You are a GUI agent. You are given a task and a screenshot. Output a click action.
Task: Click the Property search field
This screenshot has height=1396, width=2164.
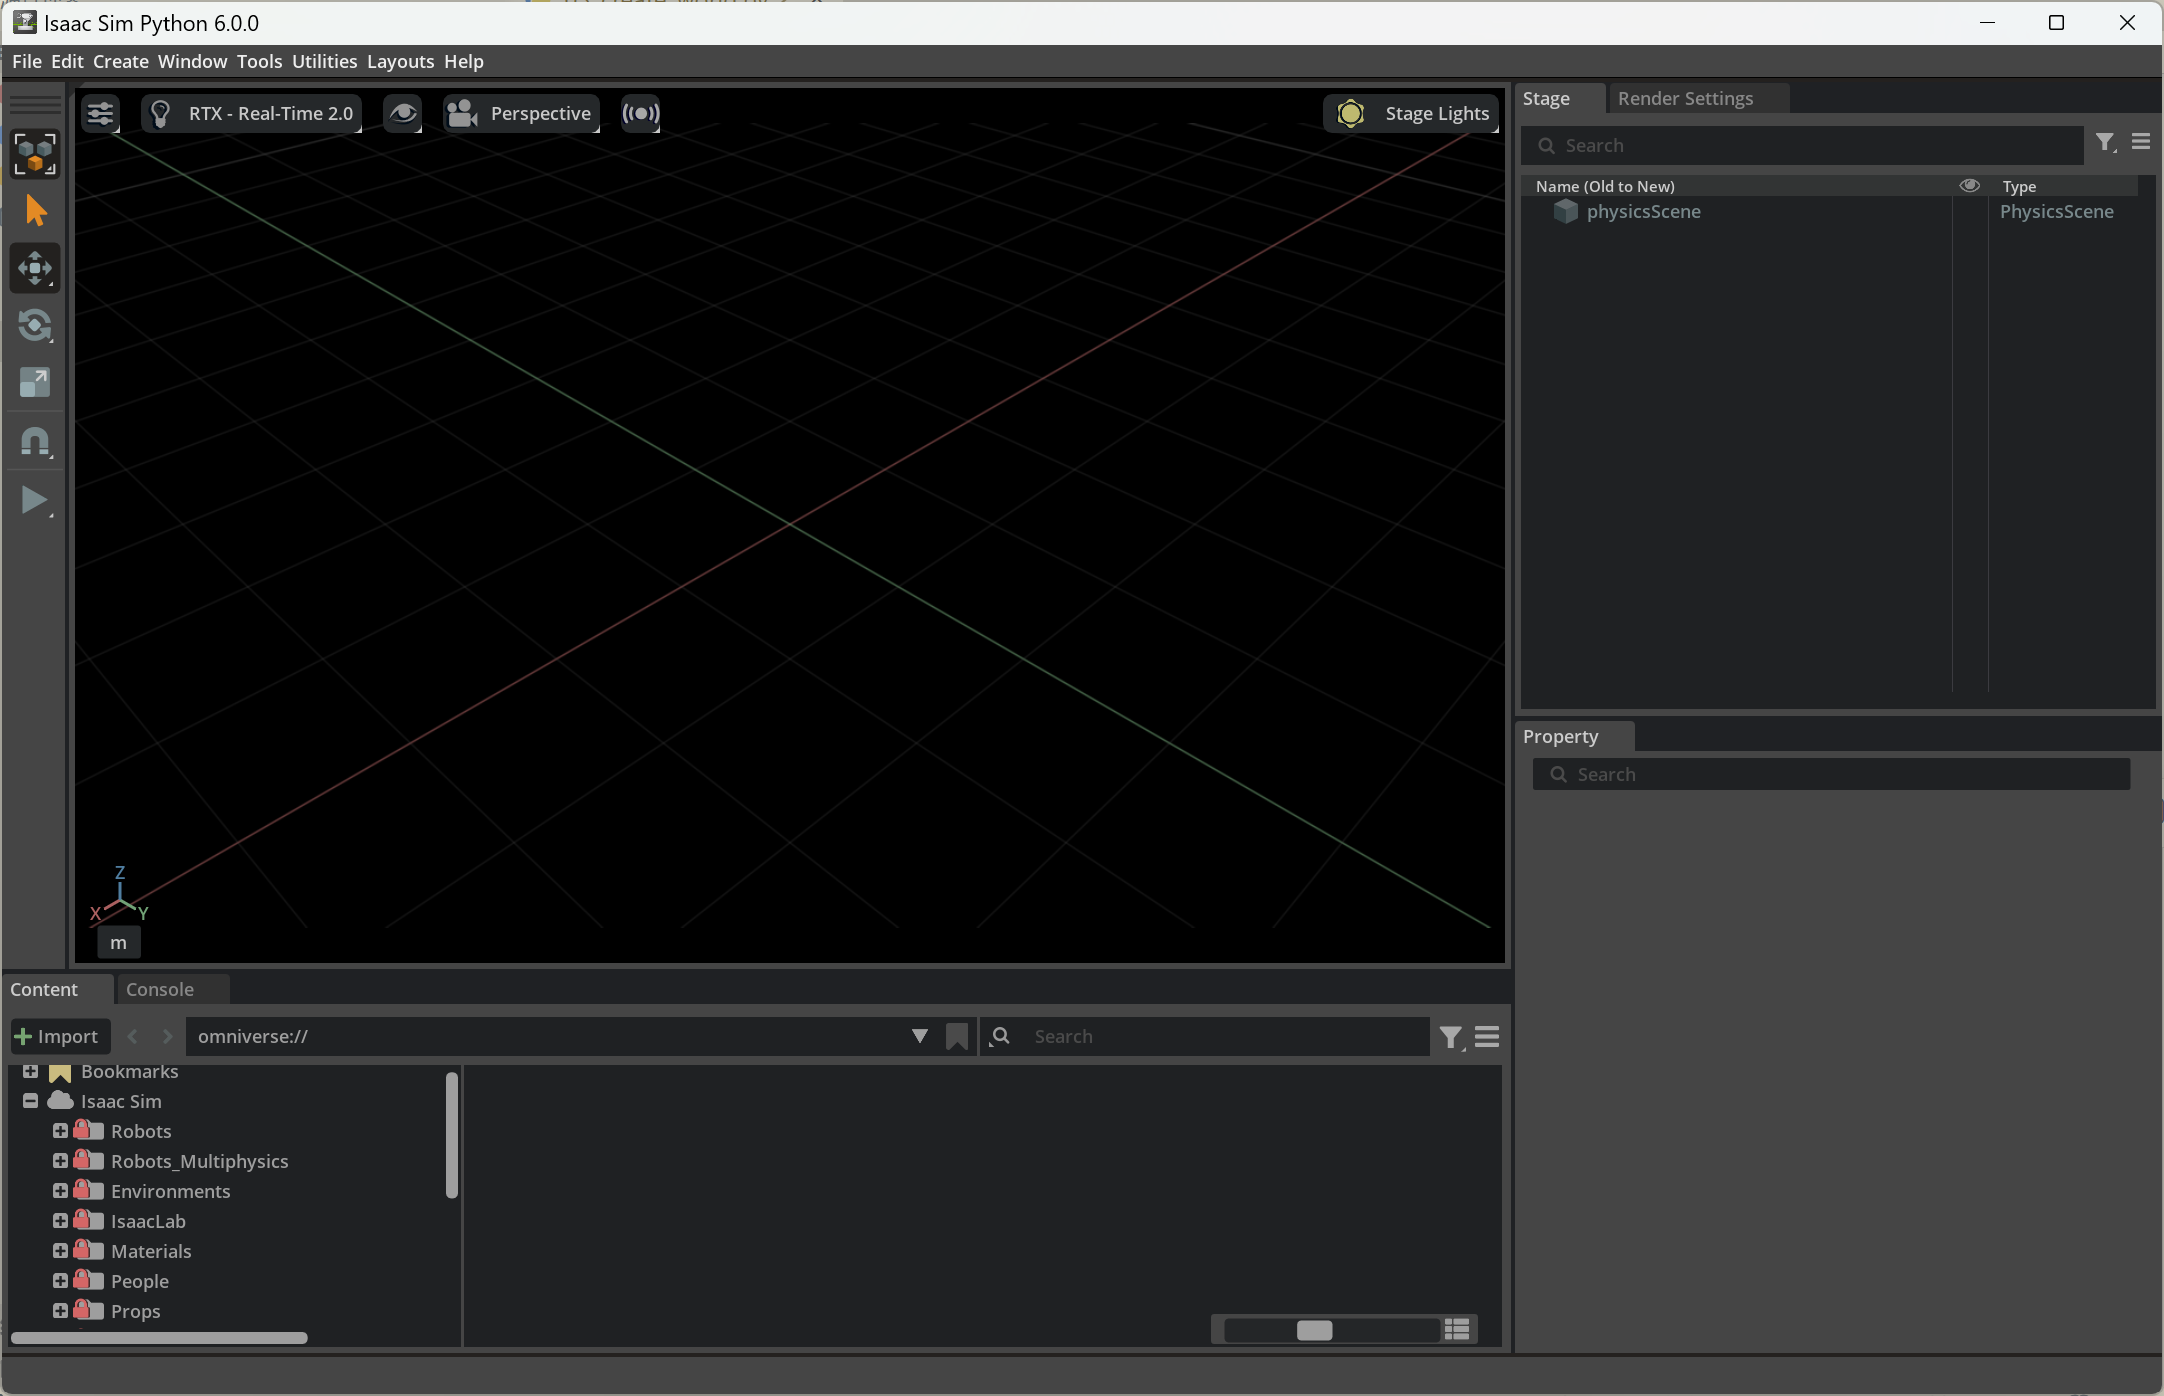tap(1831, 774)
